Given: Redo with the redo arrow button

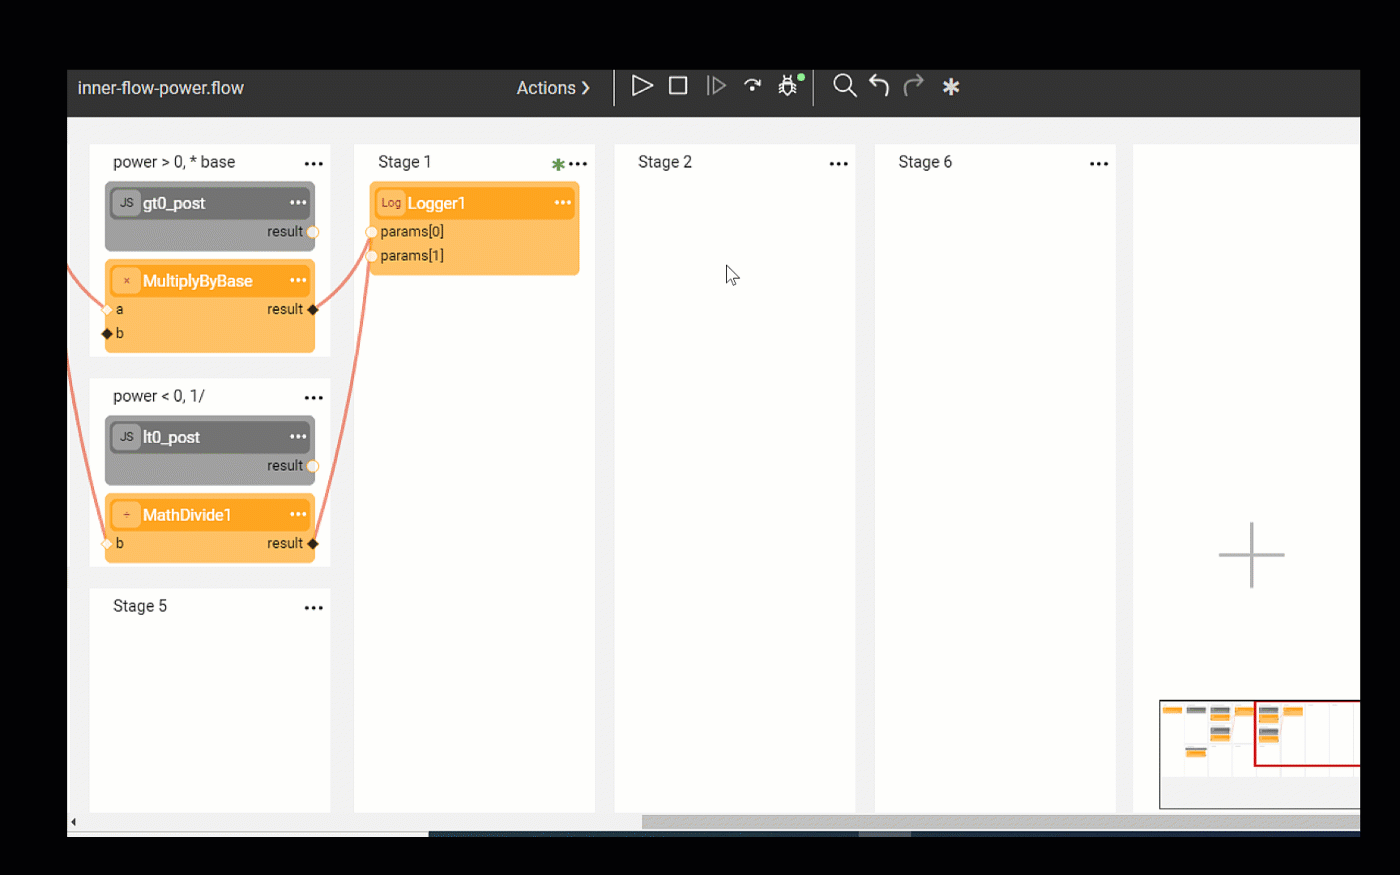Looking at the screenshot, I should click(913, 86).
